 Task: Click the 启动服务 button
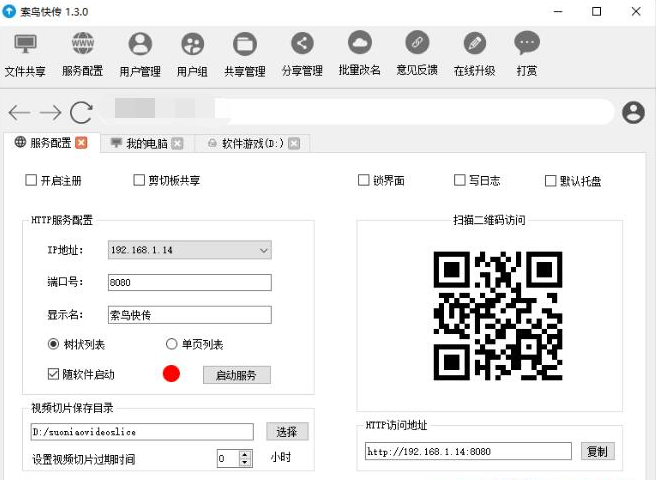click(x=237, y=375)
